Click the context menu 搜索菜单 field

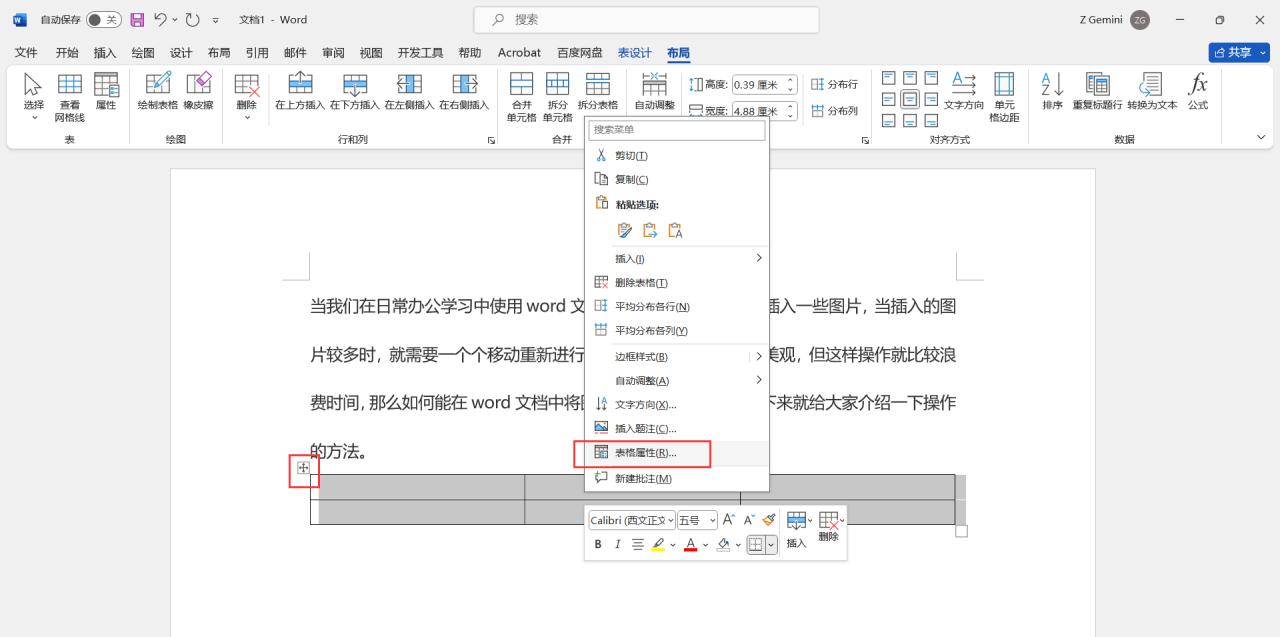click(x=677, y=130)
